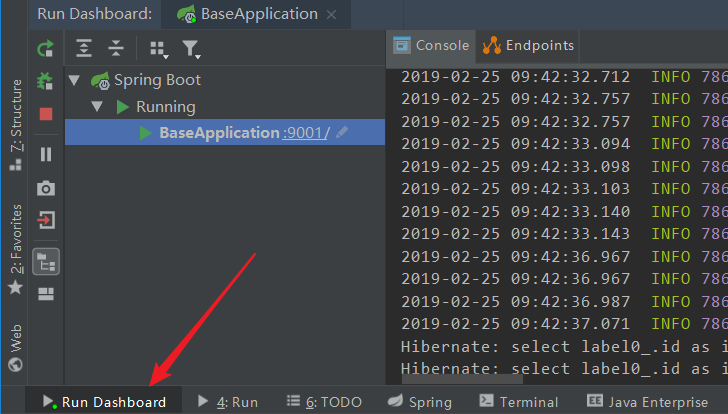The height and width of the screenshot is (414, 728).
Task: Toggle the layout icon below tree view button
Action: (45, 294)
